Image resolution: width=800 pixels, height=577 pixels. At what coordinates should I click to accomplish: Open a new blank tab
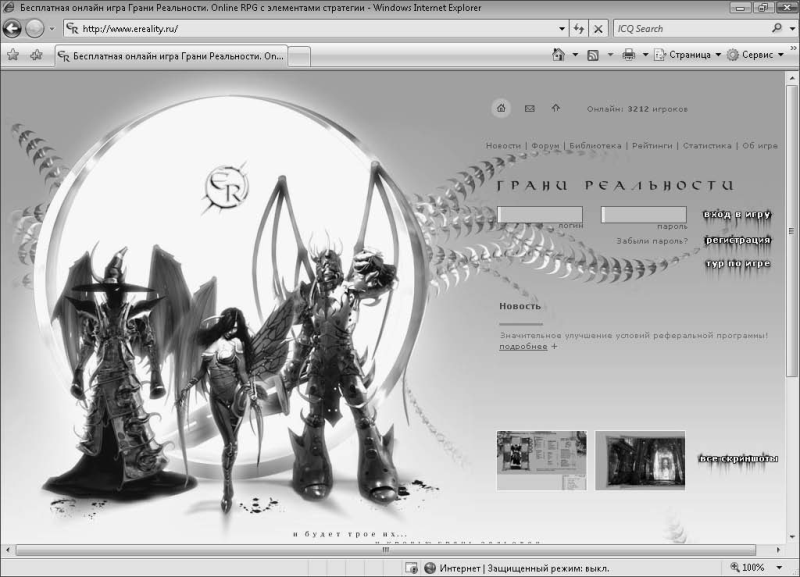coord(299,56)
